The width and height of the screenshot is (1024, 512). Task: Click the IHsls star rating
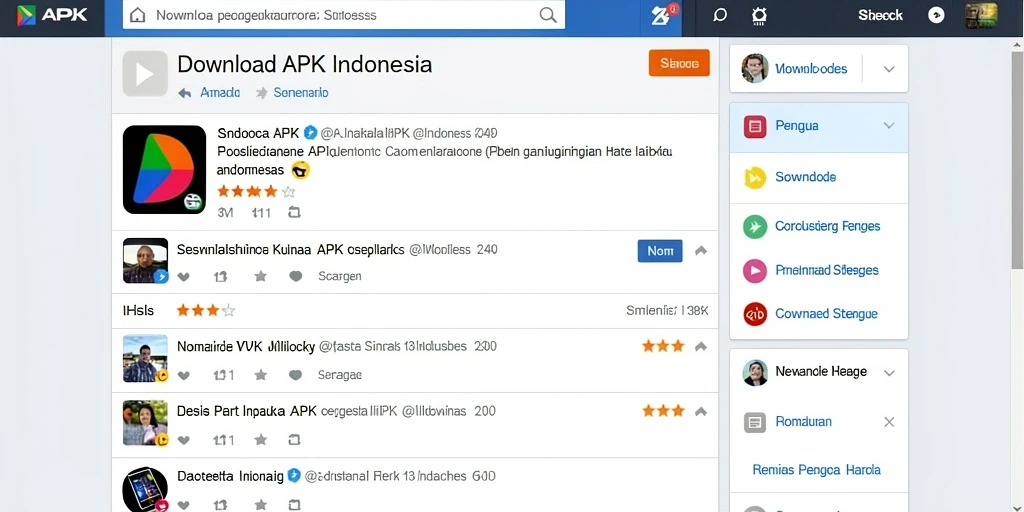coord(206,311)
